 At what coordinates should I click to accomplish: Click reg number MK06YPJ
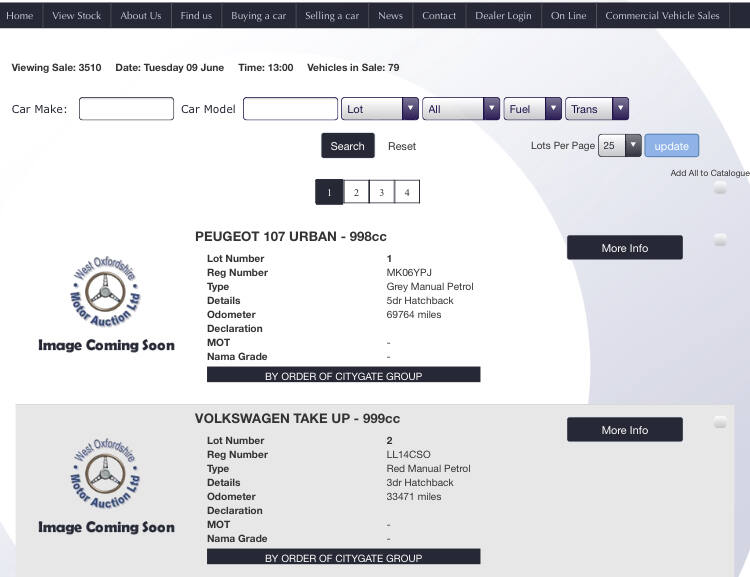[409, 272]
